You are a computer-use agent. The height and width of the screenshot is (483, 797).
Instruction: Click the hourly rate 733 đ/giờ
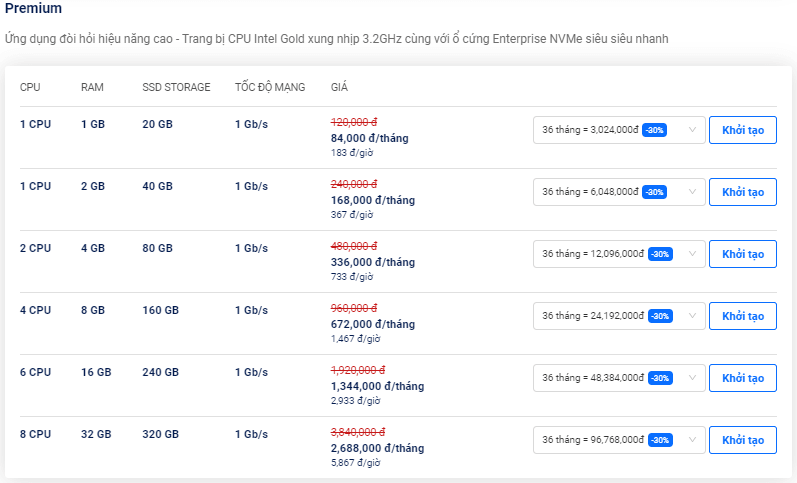coord(352,277)
